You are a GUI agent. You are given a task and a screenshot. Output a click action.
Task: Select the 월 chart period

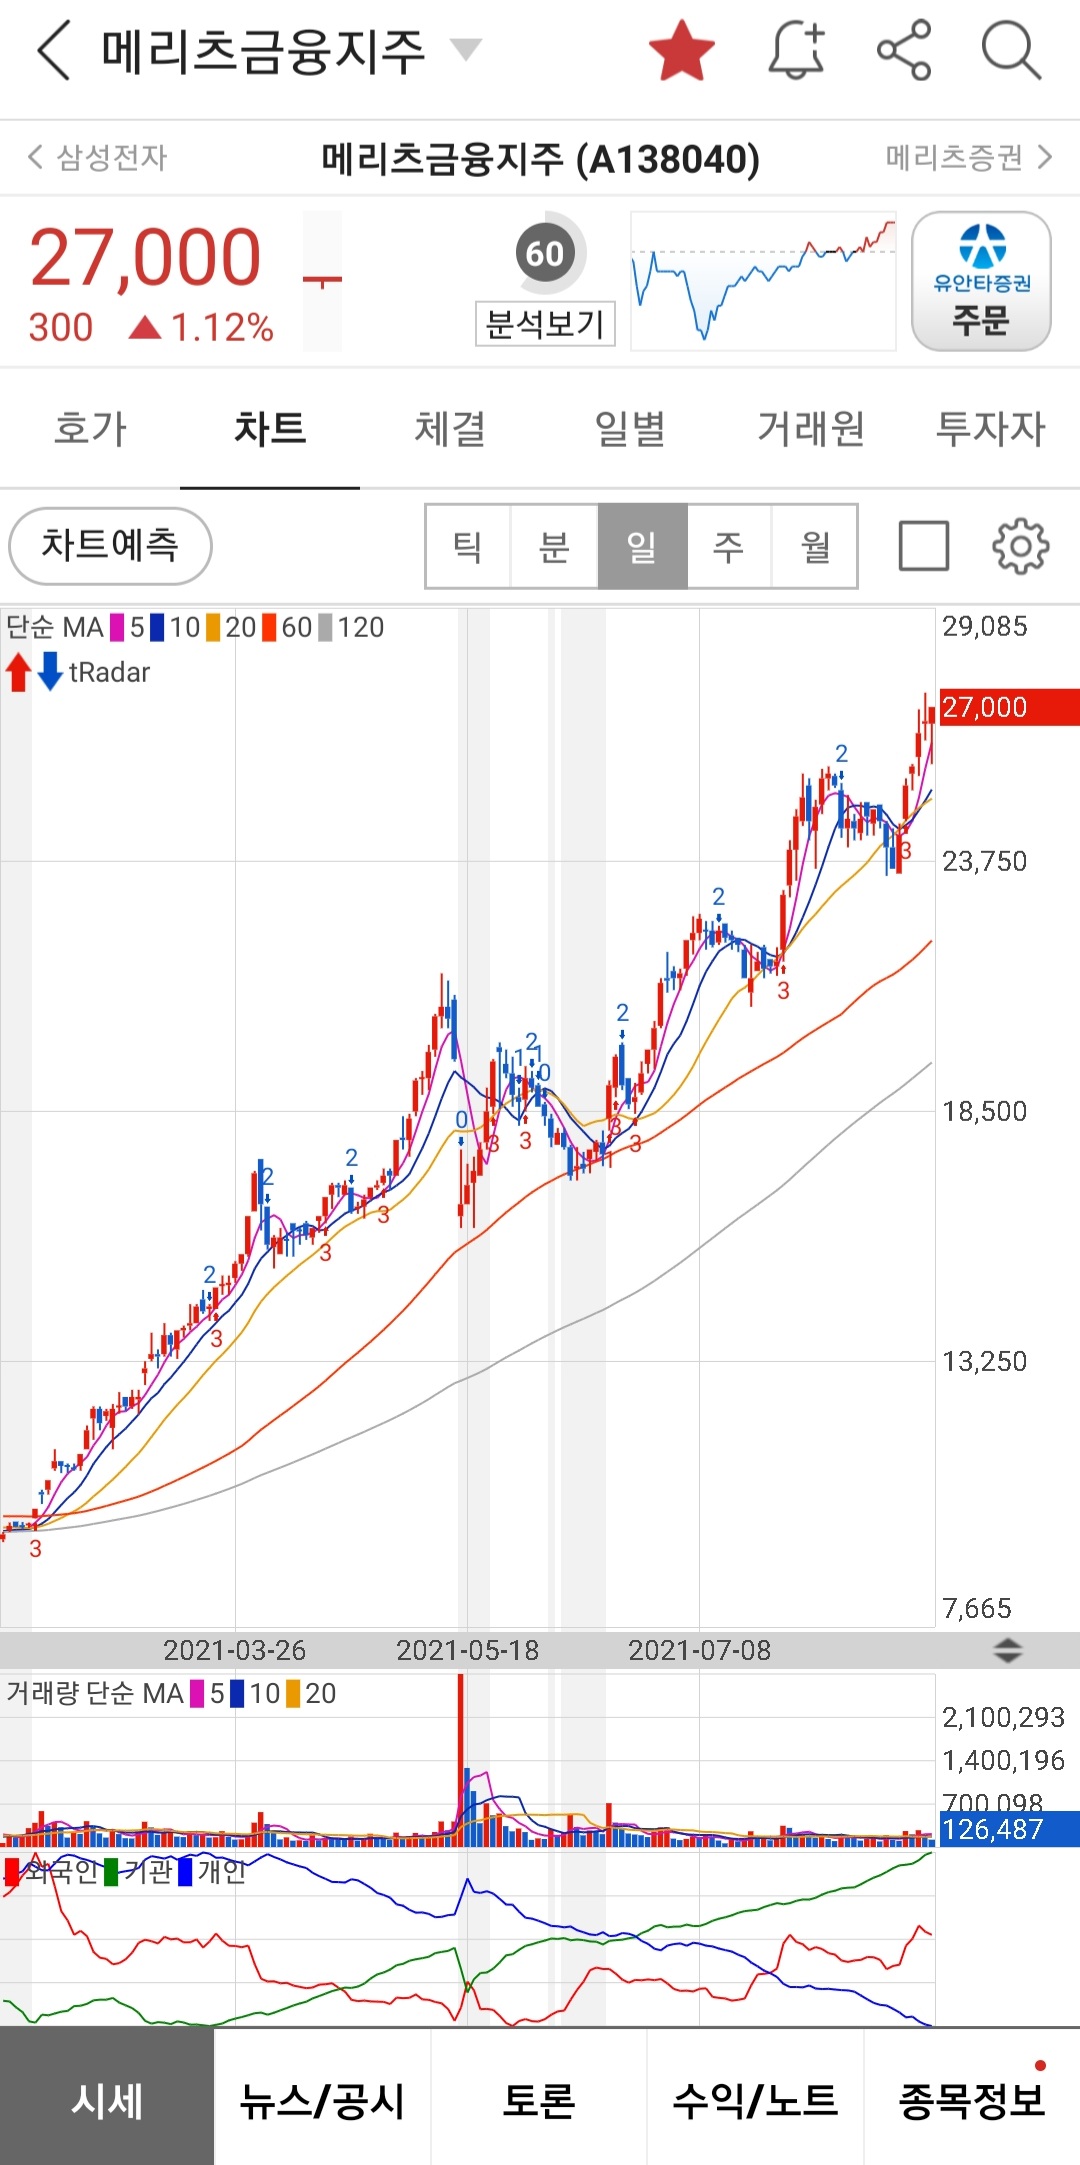tap(815, 546)
